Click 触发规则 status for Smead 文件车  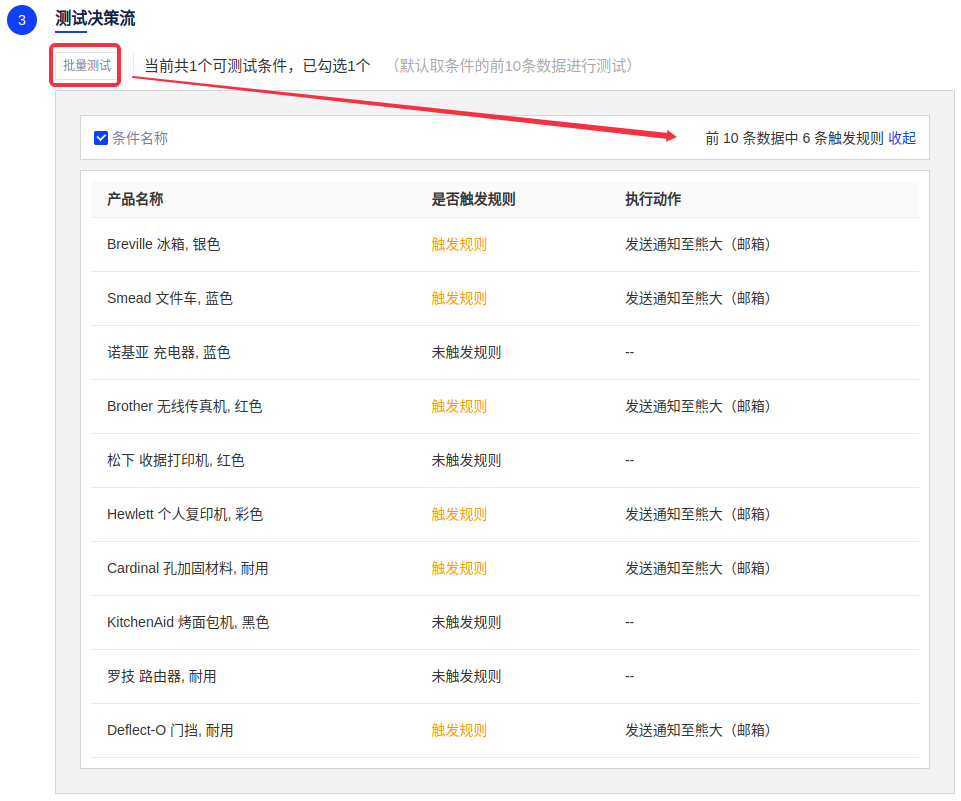click(x=459, y=298)
